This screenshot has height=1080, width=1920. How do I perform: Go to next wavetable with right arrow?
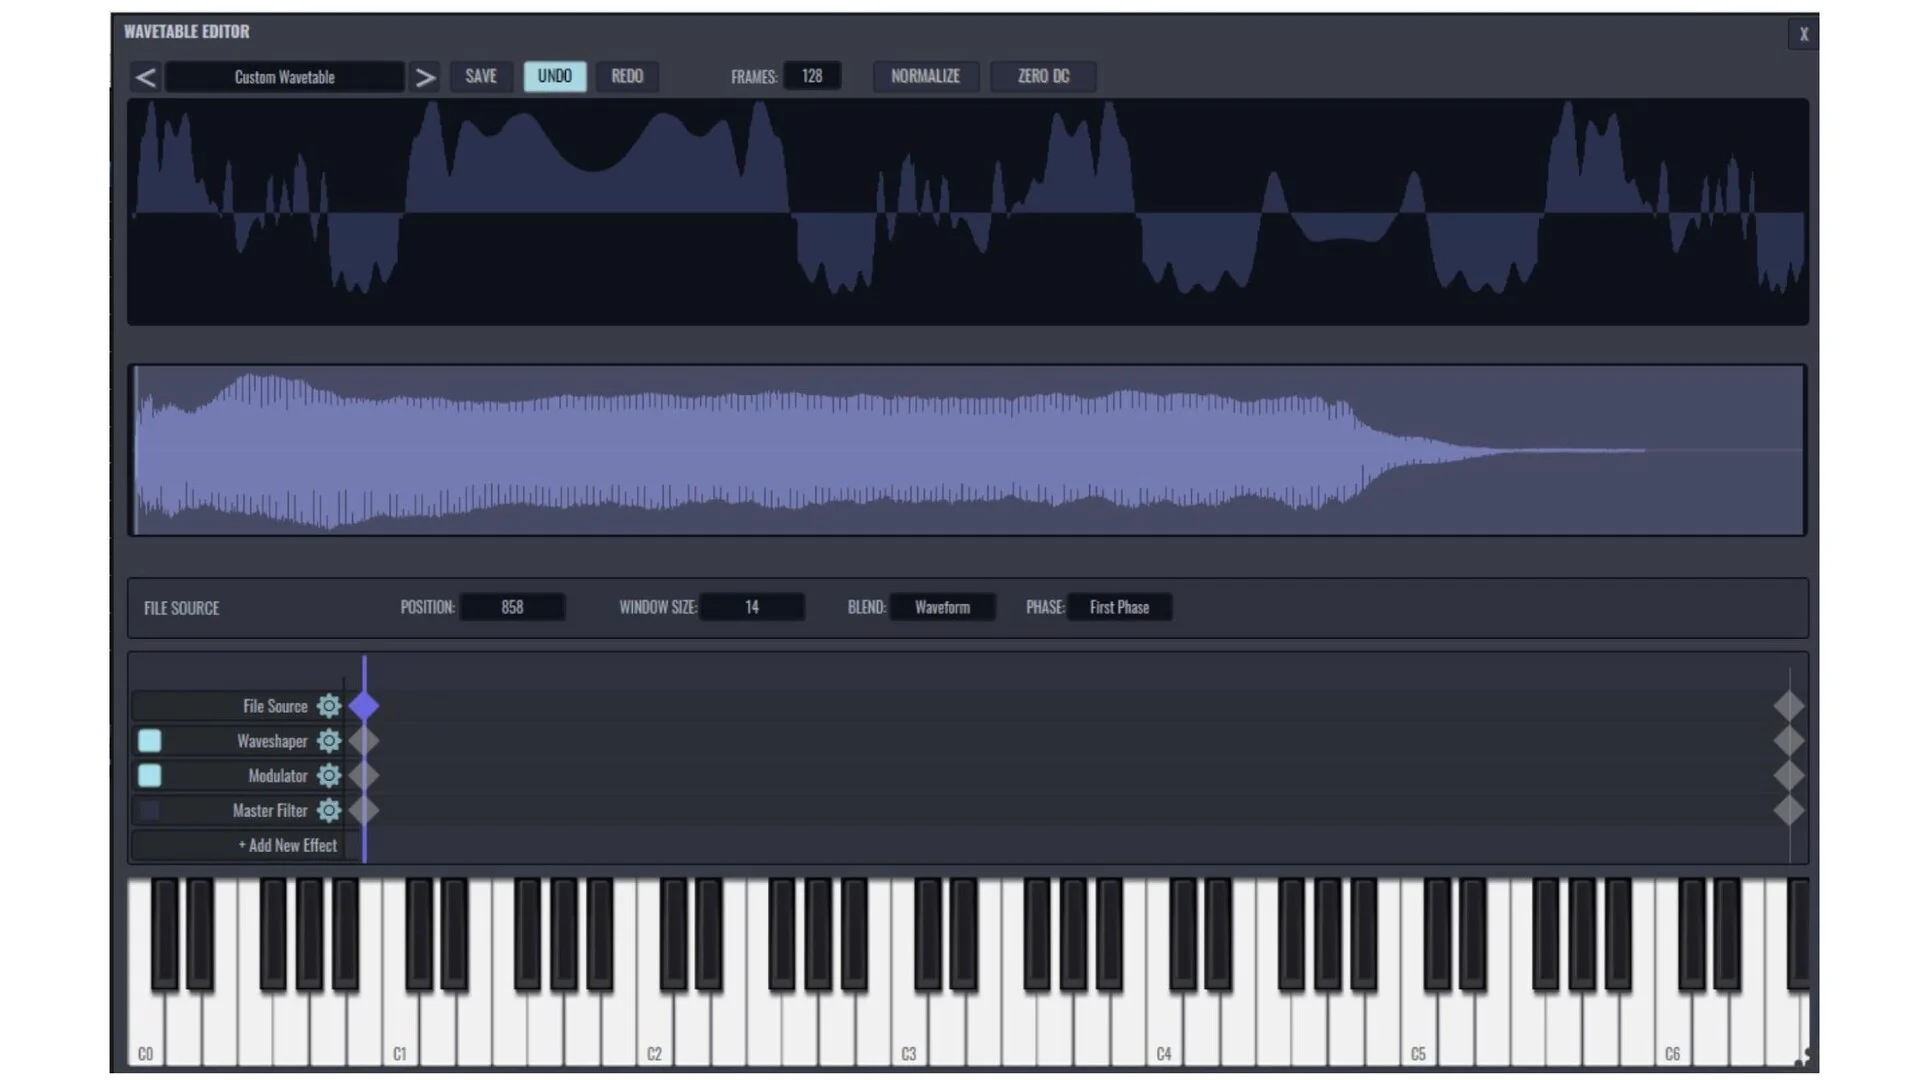click(x=425, y=77)
